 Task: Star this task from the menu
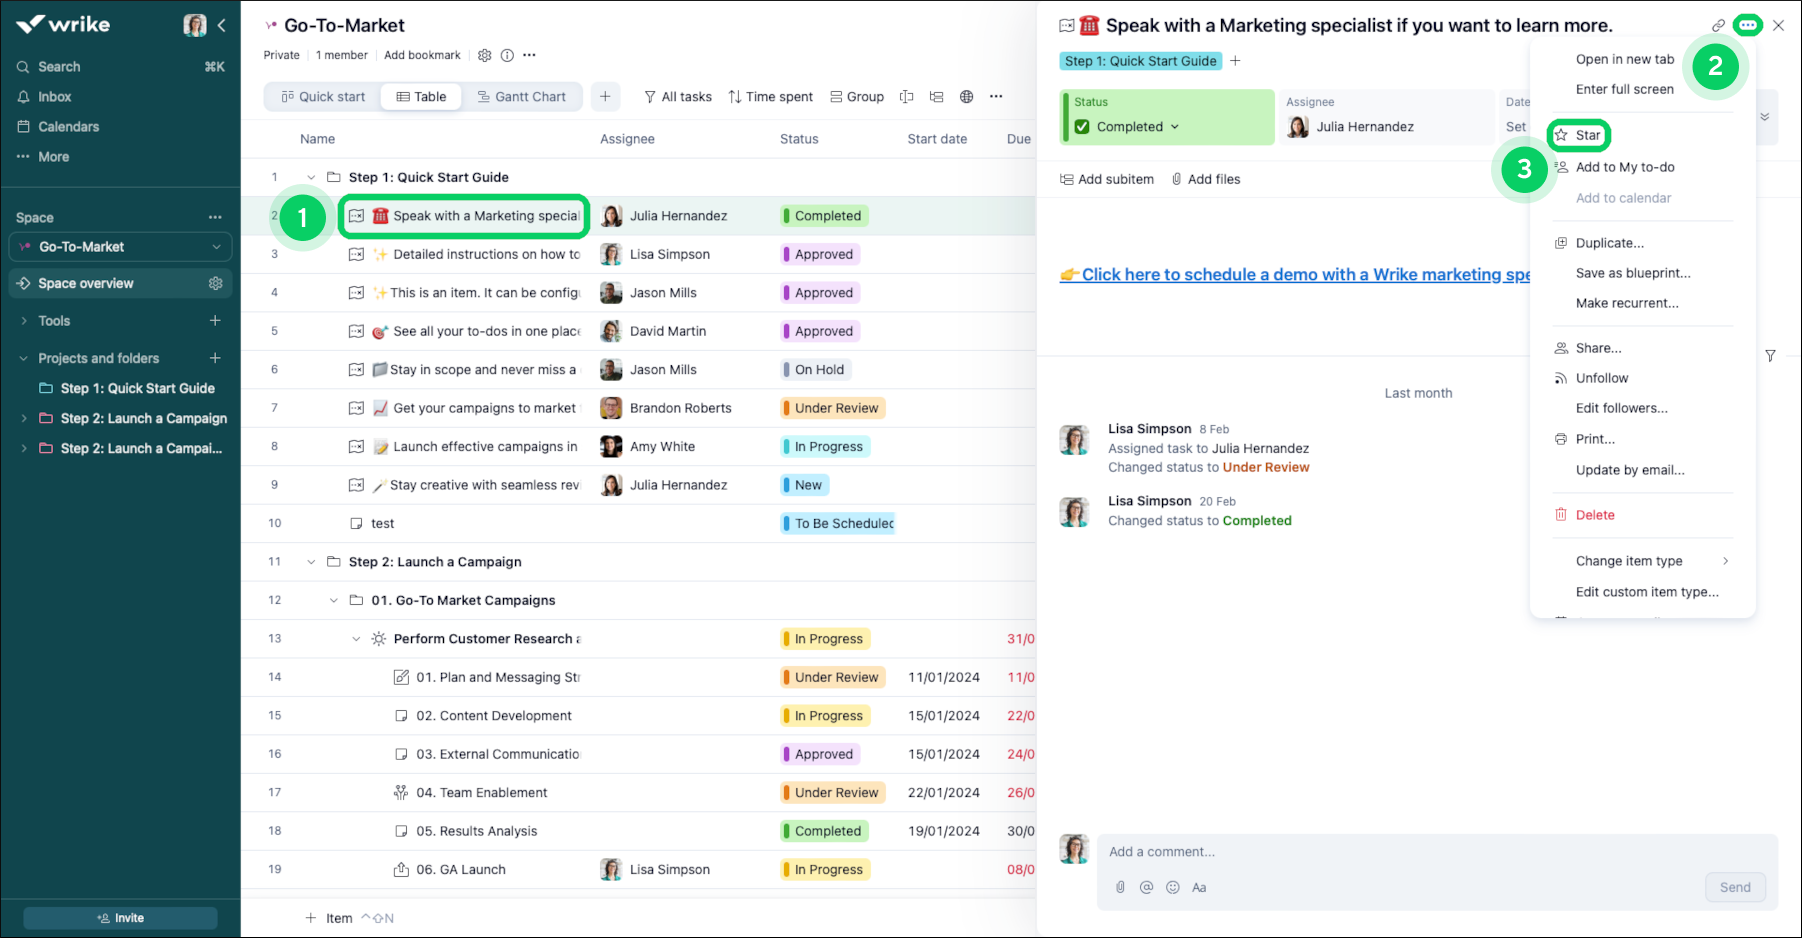point(1587,135)
